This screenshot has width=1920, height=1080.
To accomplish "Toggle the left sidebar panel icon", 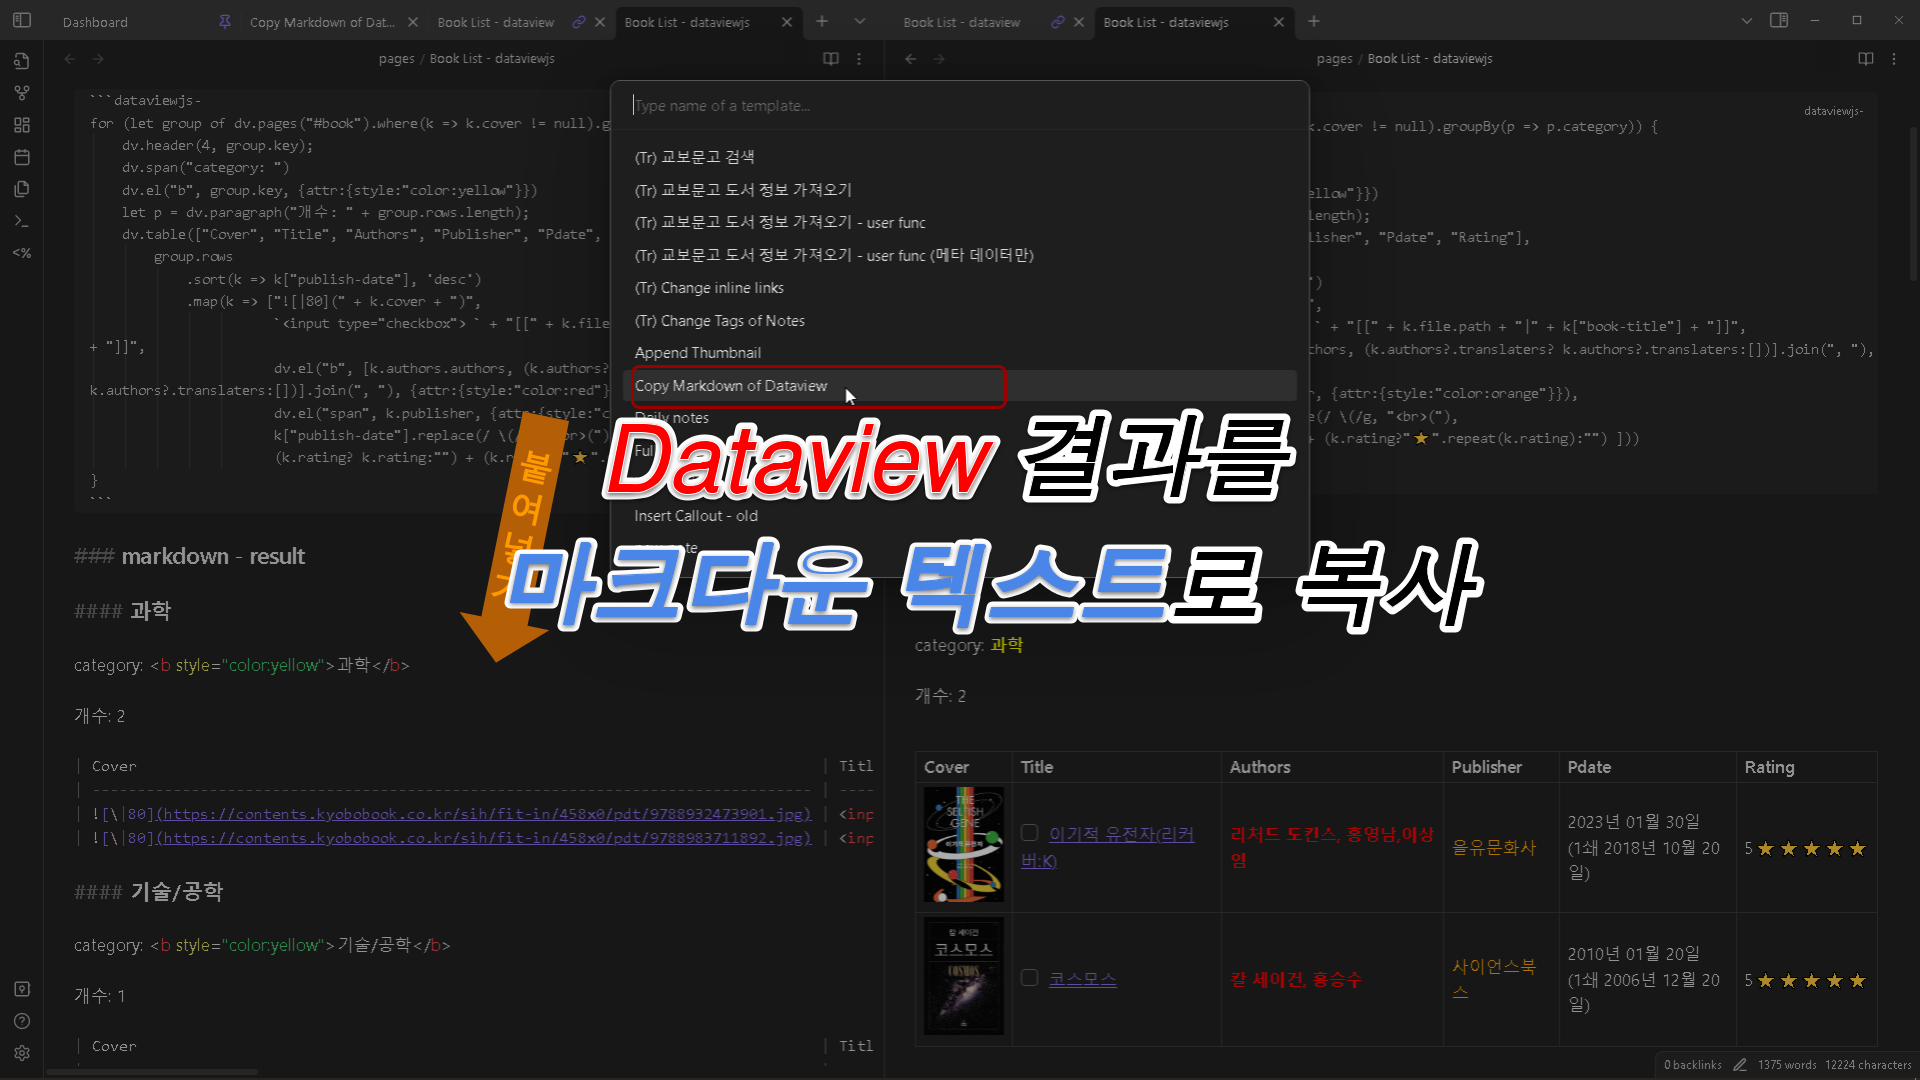I will click(x=22, y=20).
